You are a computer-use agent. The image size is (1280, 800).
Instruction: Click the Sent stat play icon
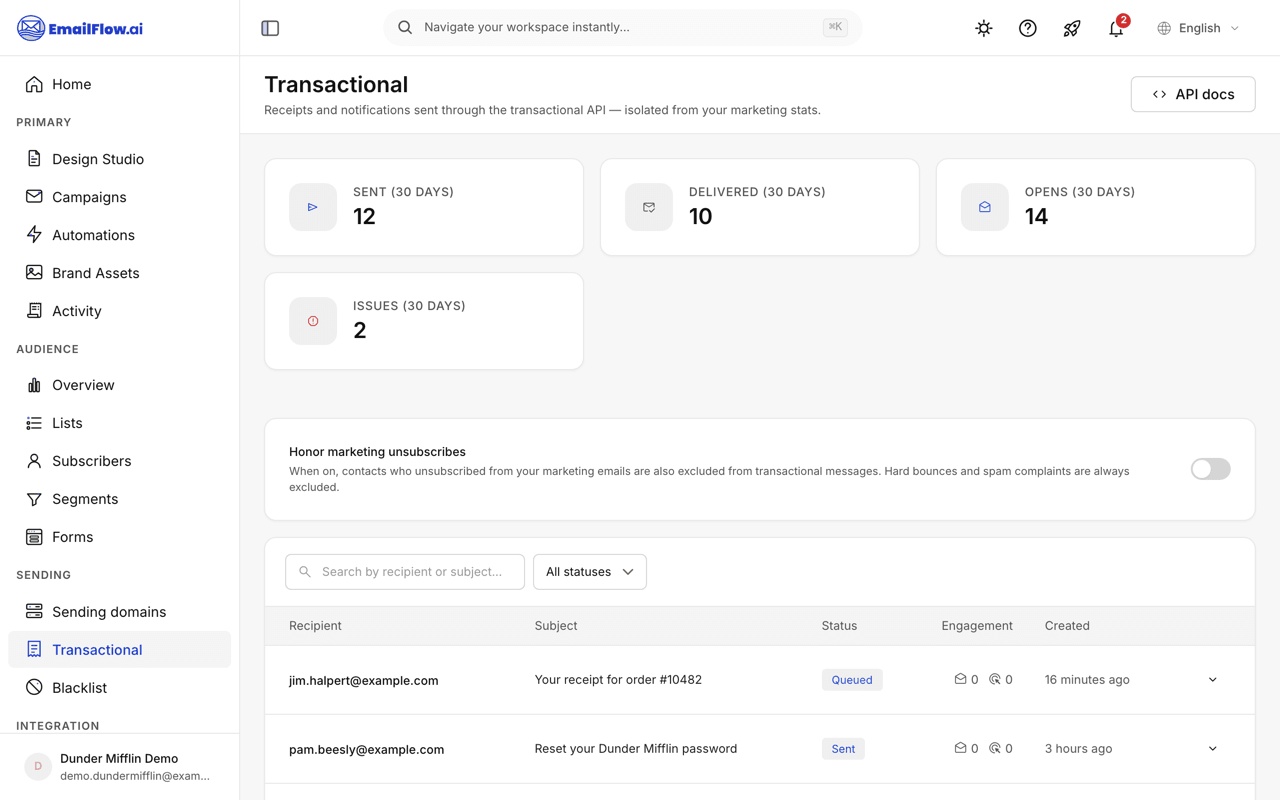pos(313,207)
